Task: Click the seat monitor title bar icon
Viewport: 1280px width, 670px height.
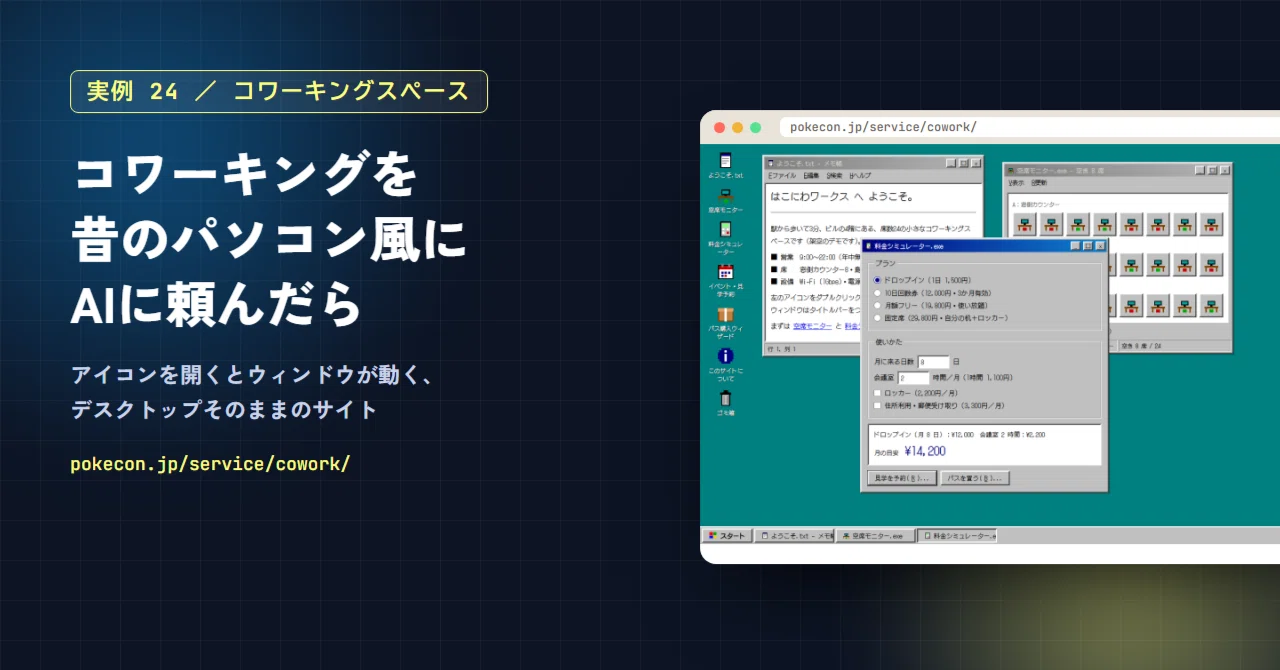Action: 1011,171
